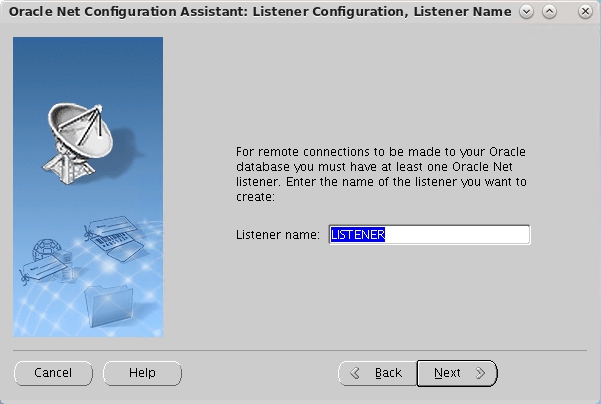Minimize window using title bar down-arrow icon
This screenshot has height=404, width=601.
[527, 12]
